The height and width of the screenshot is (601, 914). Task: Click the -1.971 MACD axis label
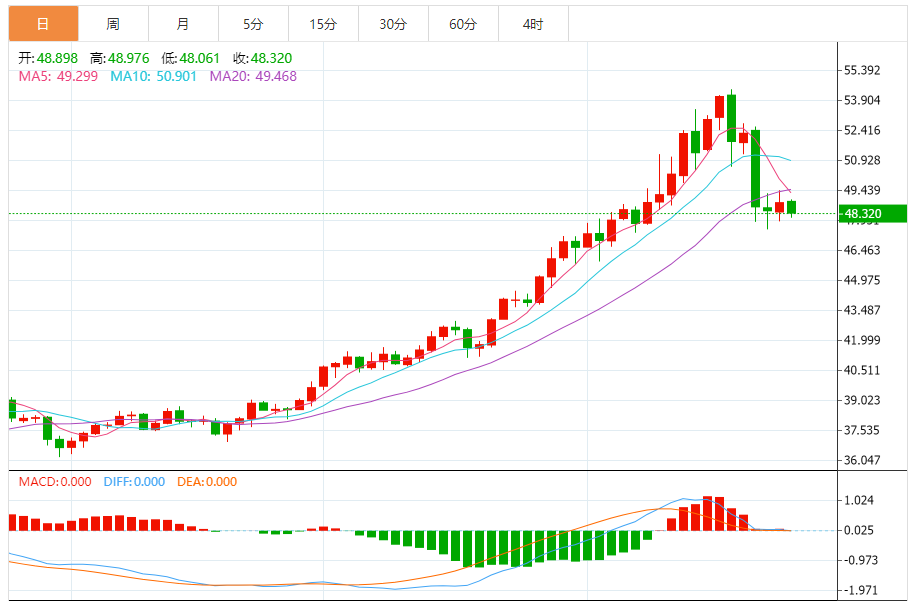[x=861, y=590]
